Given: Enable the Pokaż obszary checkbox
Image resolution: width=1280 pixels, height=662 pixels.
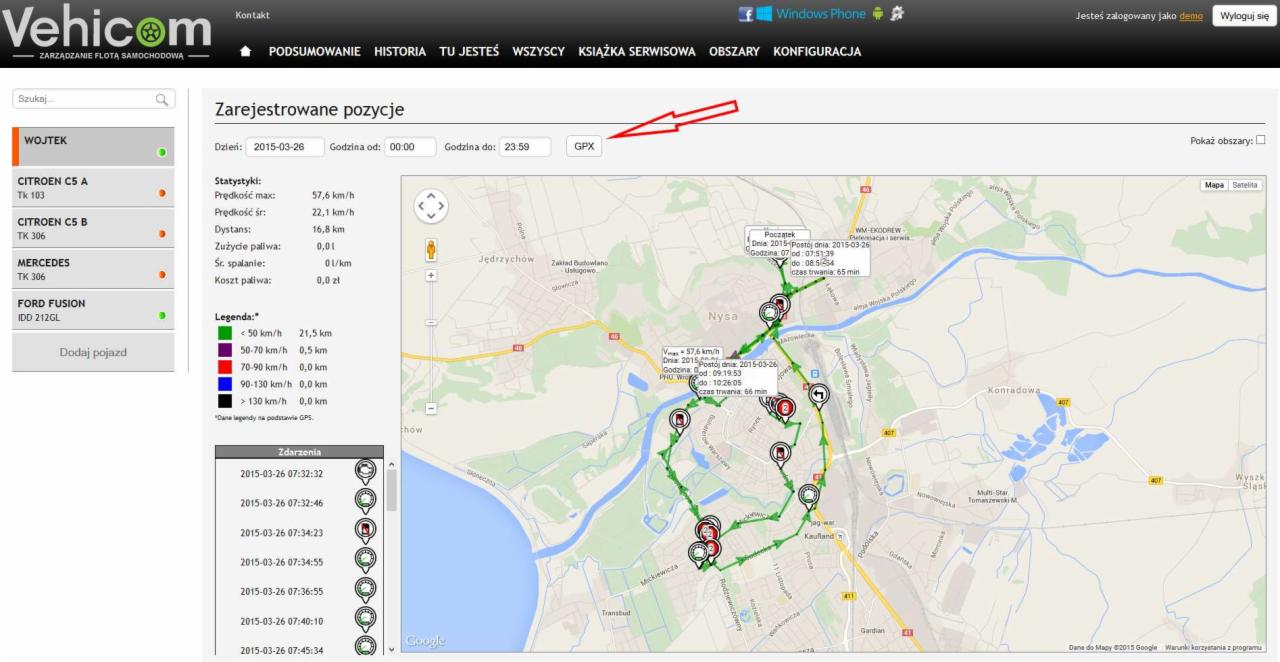Looking at the screenshot, I should pos(1260,140).
